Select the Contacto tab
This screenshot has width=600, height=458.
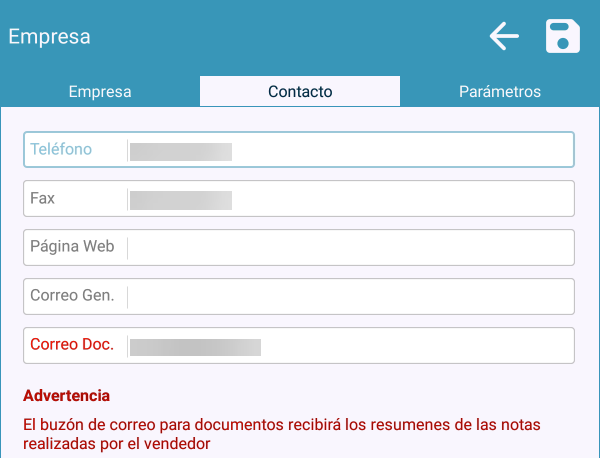300,91
